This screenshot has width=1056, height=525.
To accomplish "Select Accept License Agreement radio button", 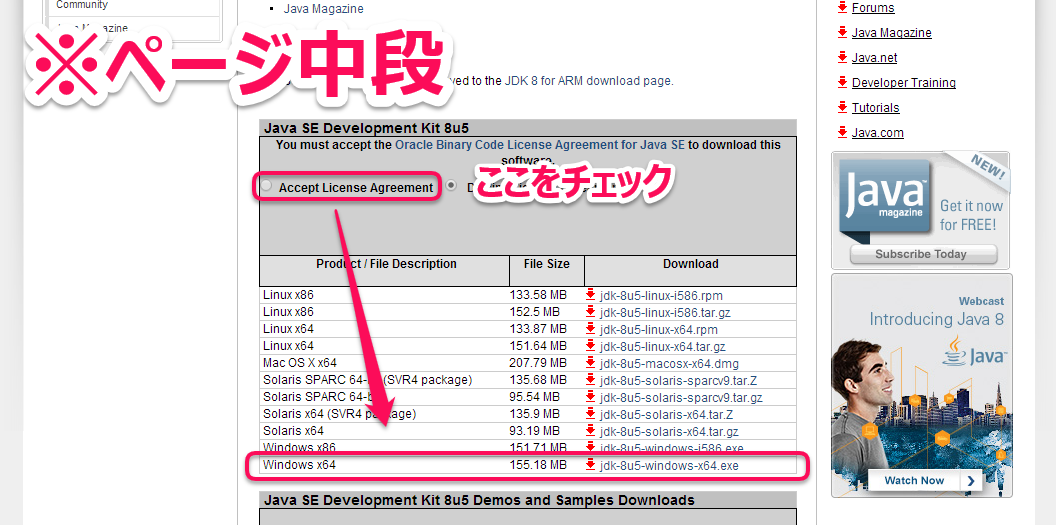I will tap(267, 186).
